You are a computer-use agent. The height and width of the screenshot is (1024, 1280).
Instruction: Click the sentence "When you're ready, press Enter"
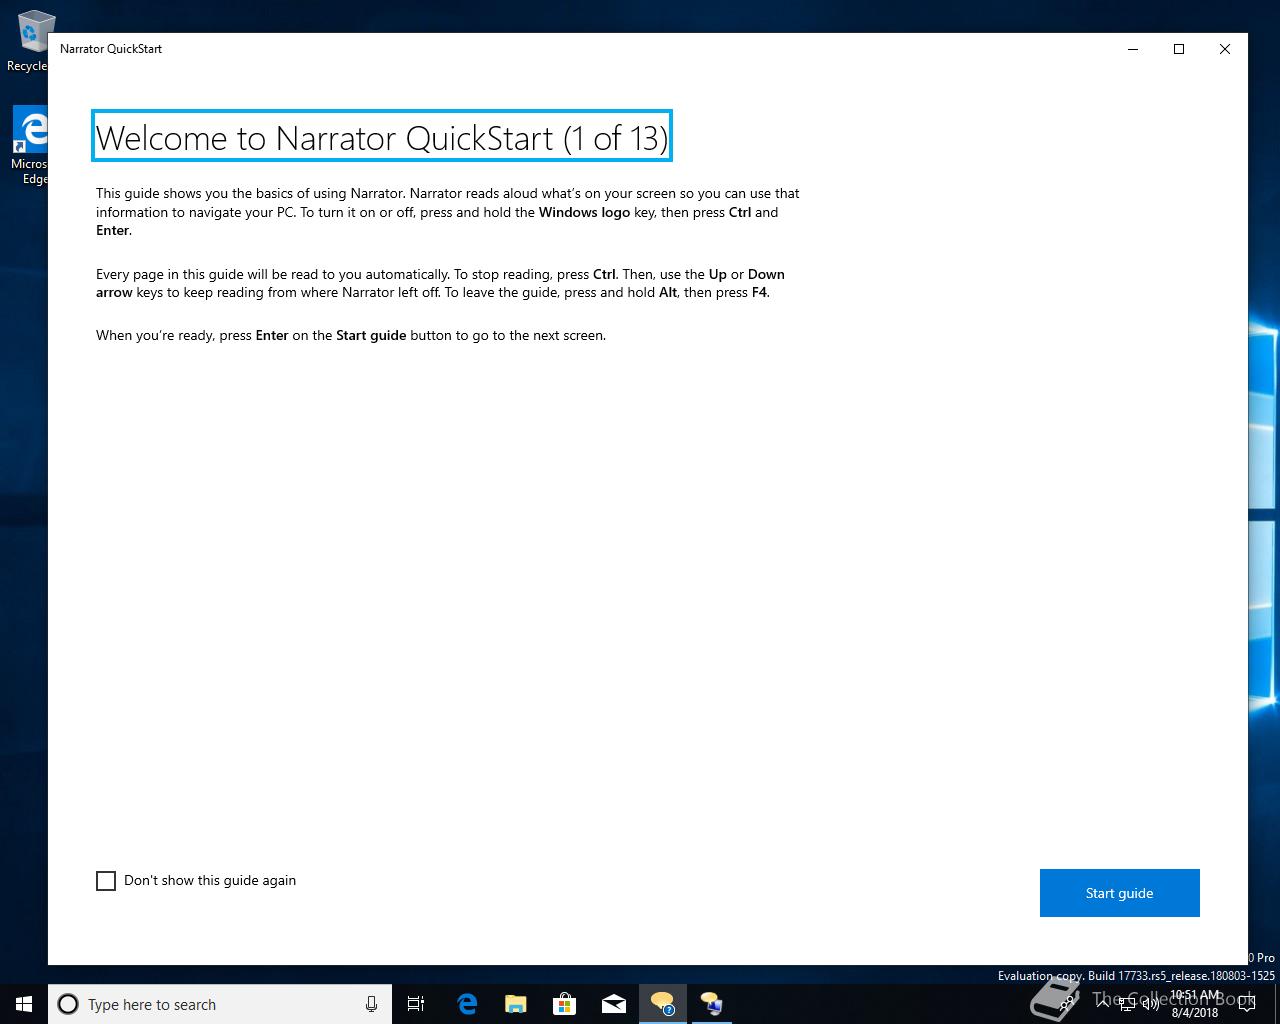(351, 335)
